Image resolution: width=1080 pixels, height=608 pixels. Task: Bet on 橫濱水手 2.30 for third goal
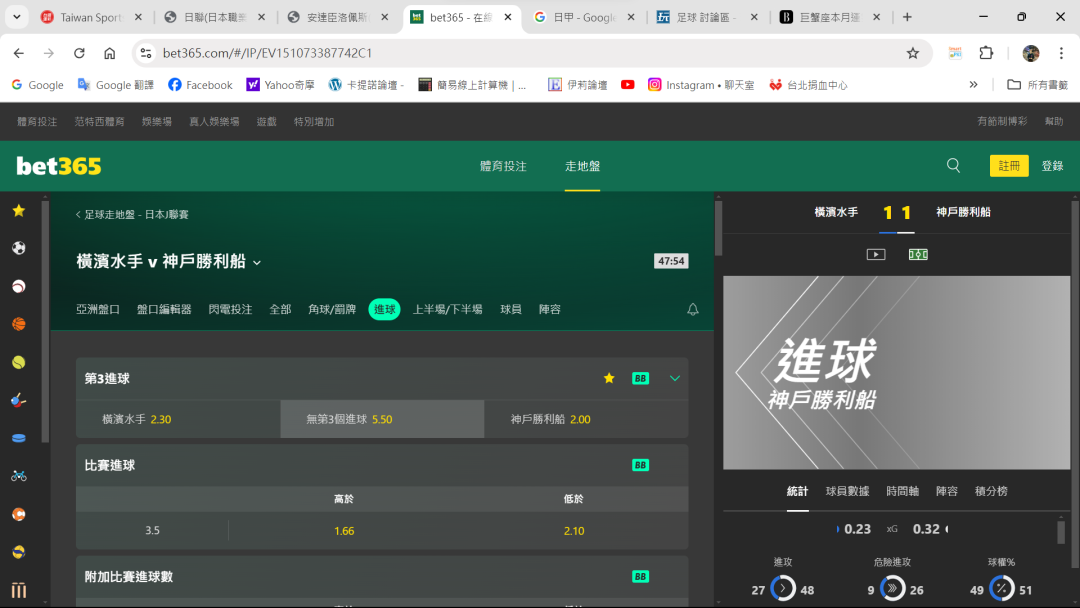[x=178, y=419]
